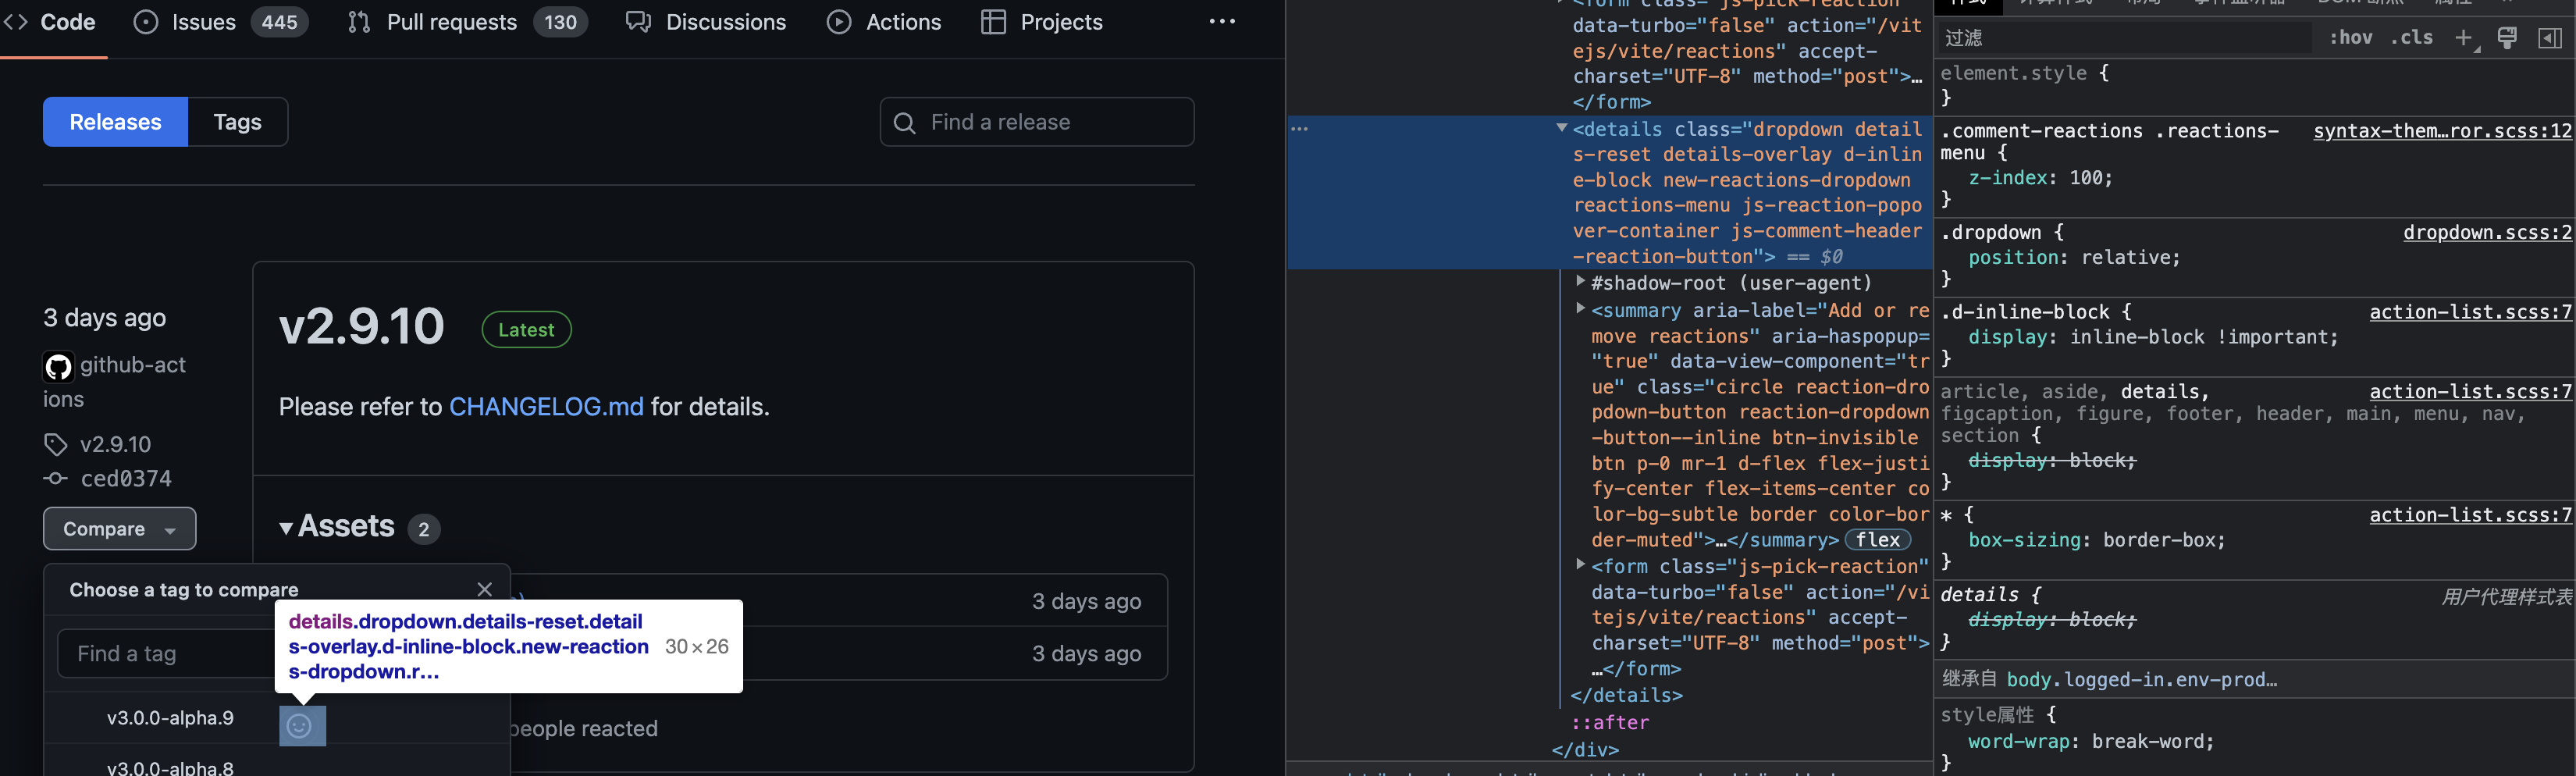Open the v2.9.10 release title
2576x776 pixels.
coord(361,327)
